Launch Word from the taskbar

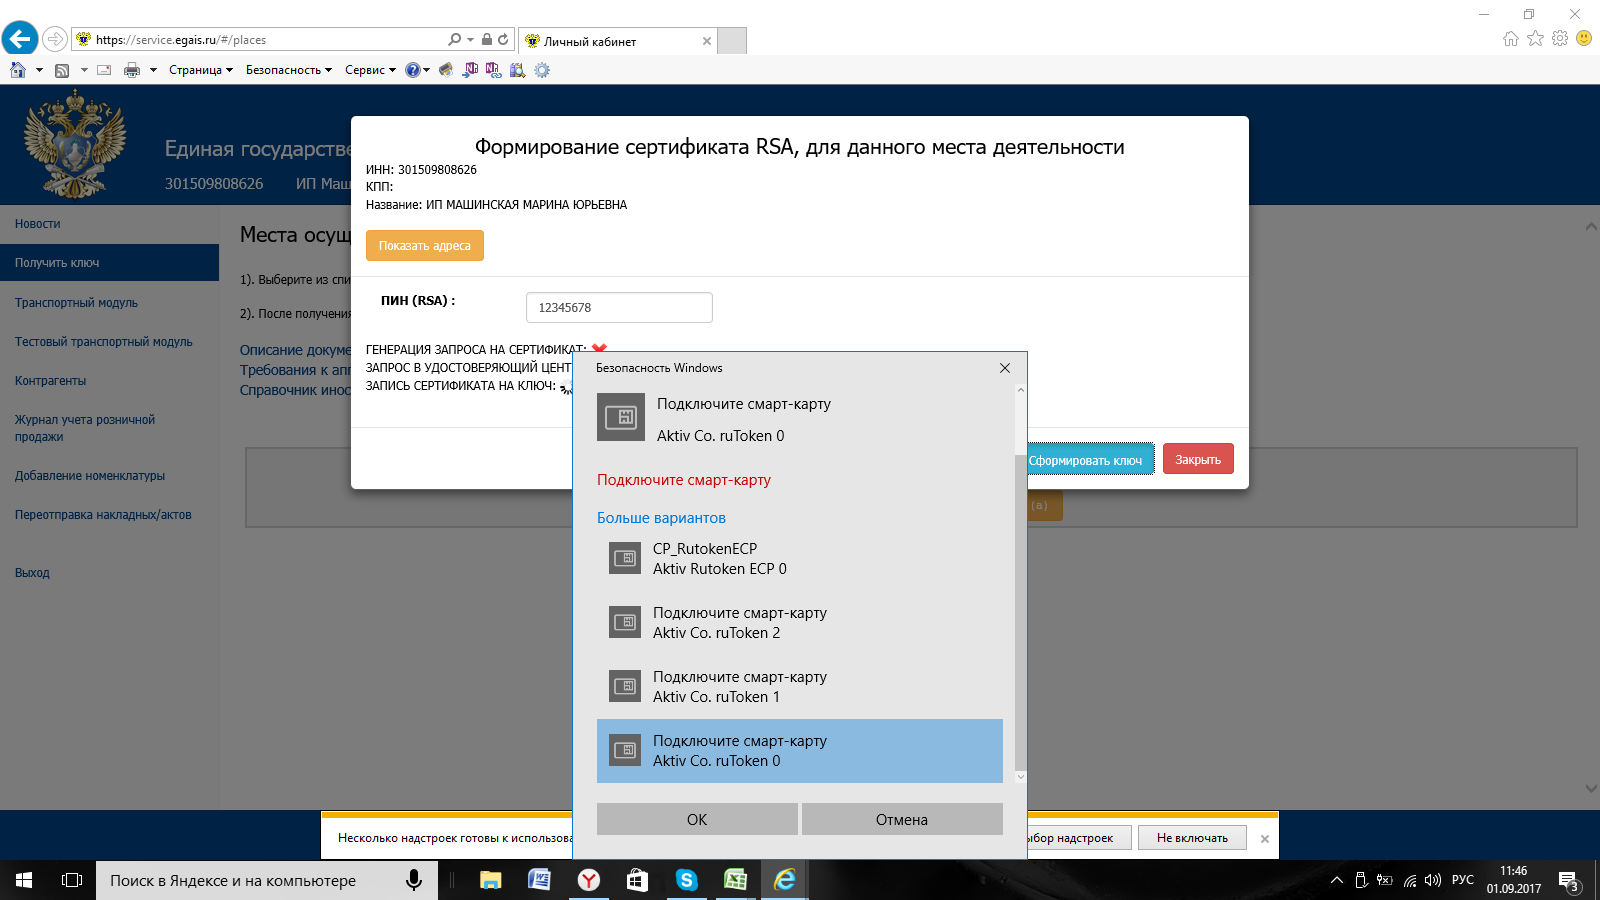click(x=539, y=880)
